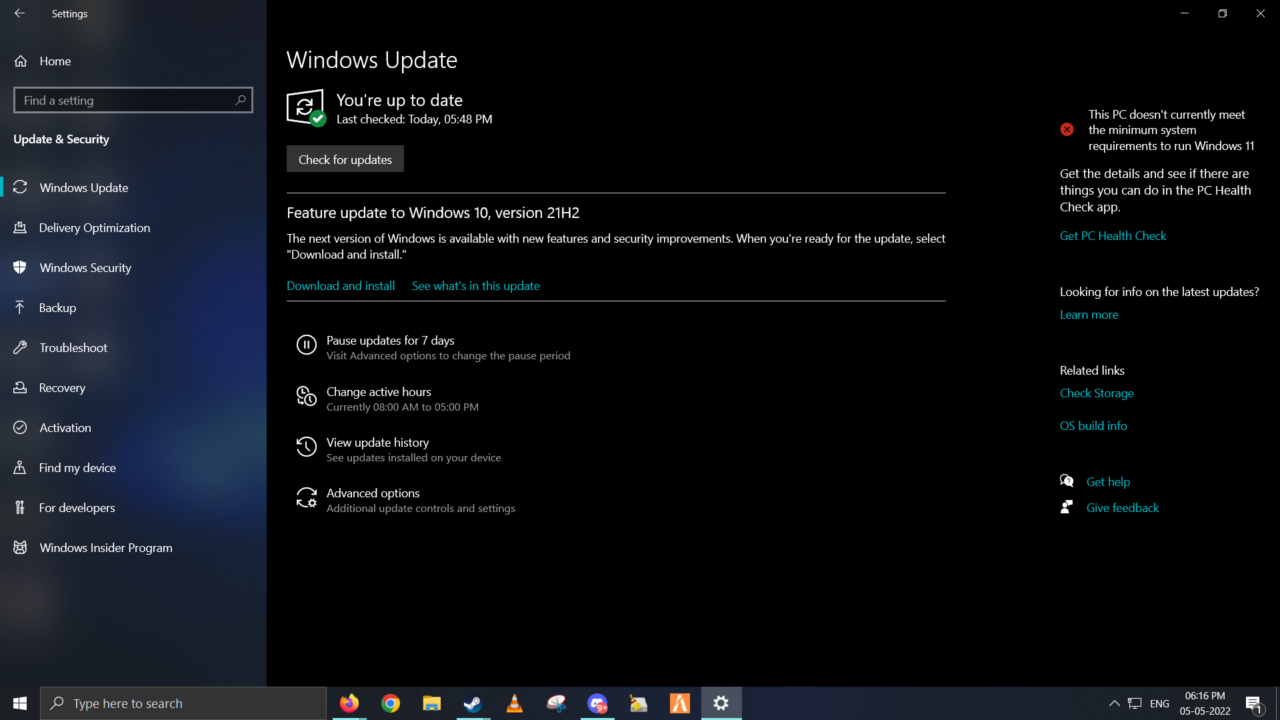
Task: Open Snipping Tool from the taskbar
Action: [x=556, y=703]
